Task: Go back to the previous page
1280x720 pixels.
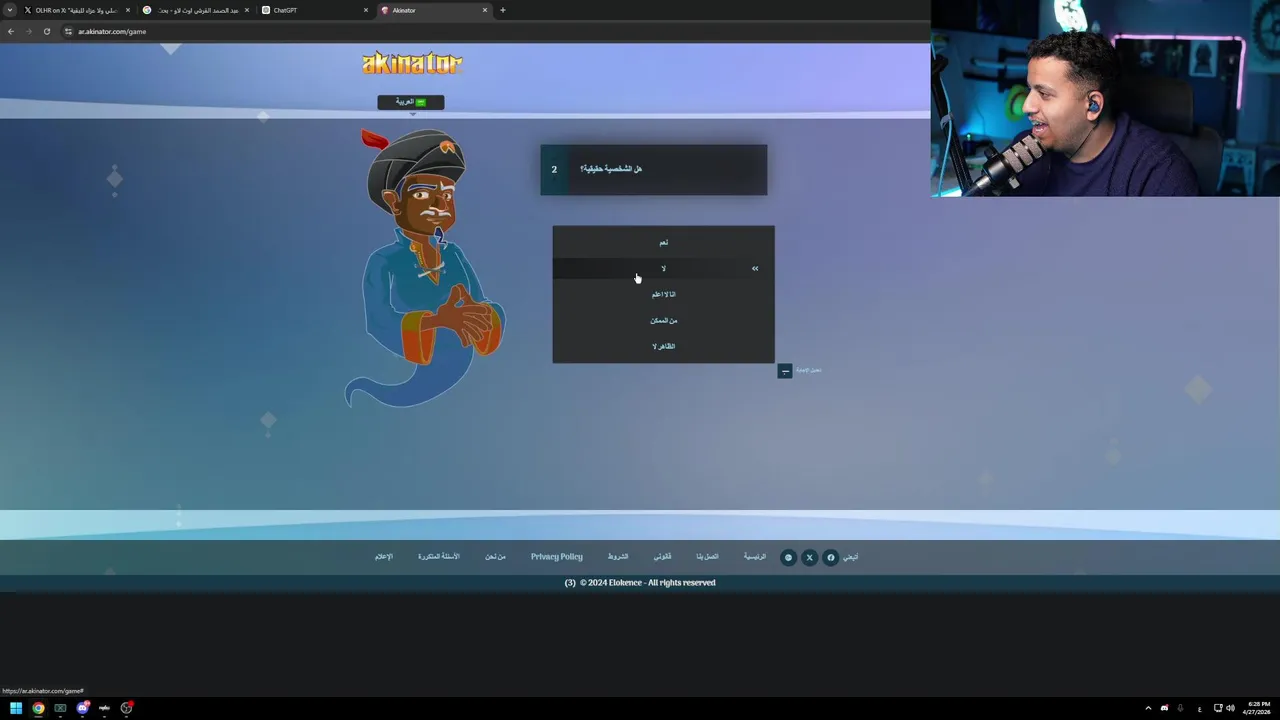Action: pyautogui.click(x=10, y=31)
